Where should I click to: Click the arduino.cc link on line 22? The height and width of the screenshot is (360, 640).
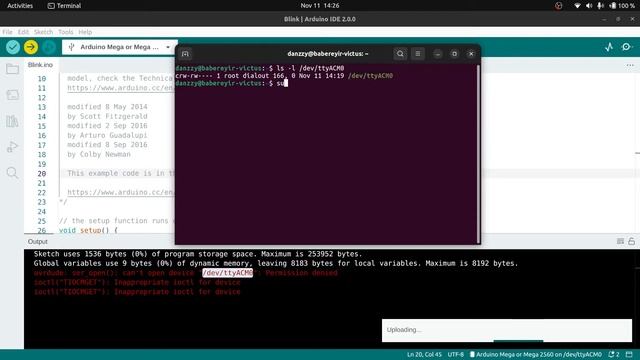click(x=120, y=192)
